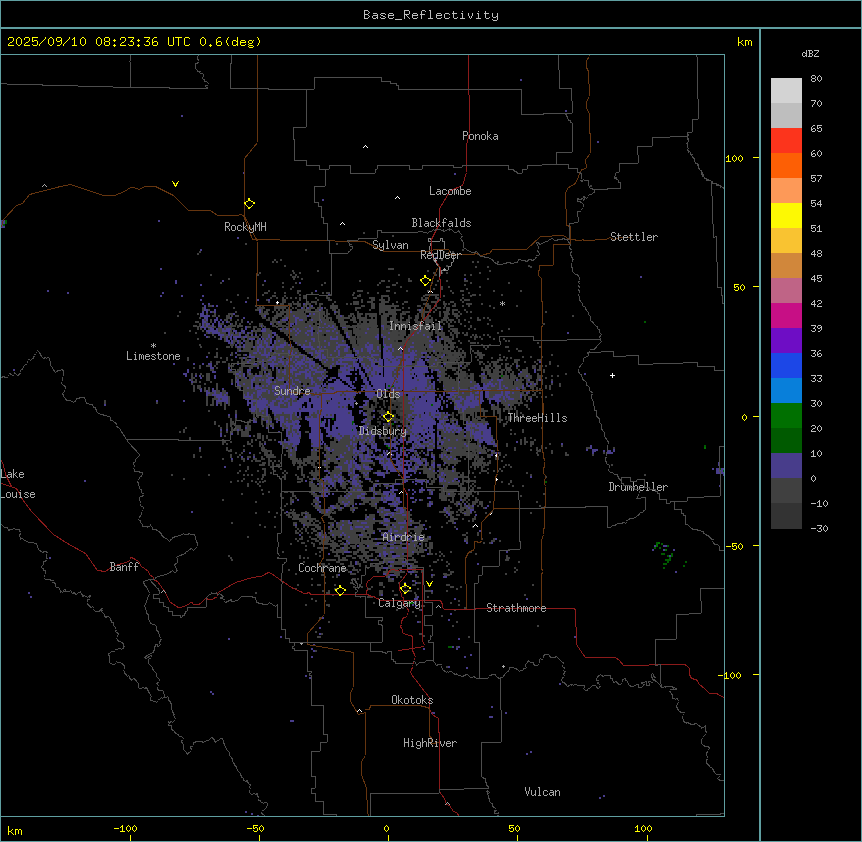Viewport: 862px width, 842px height.
Task: Click the Banff town label
Action: pyautogui.click(x=124, y=567)
